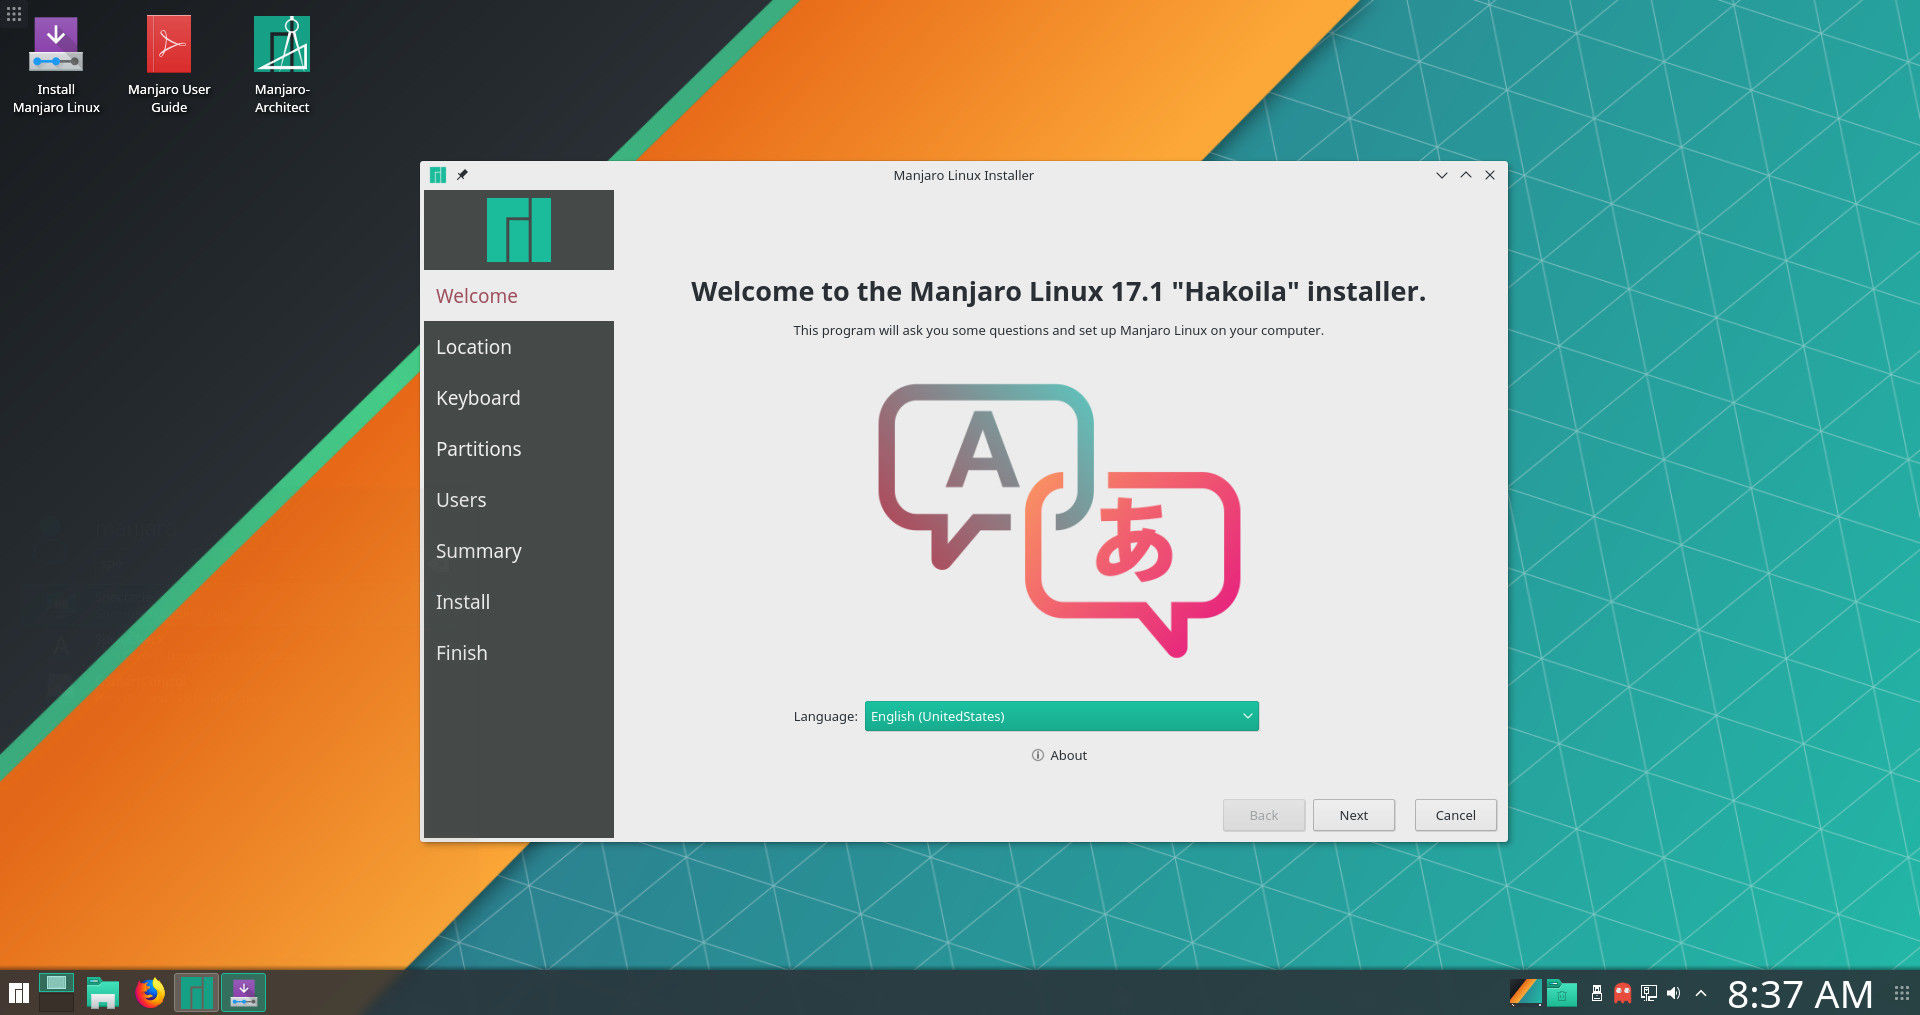The width and height of the screenshot is (1920, 1015).
Task: Select the Partitions step in sidebar
Action: click(519, 449)
